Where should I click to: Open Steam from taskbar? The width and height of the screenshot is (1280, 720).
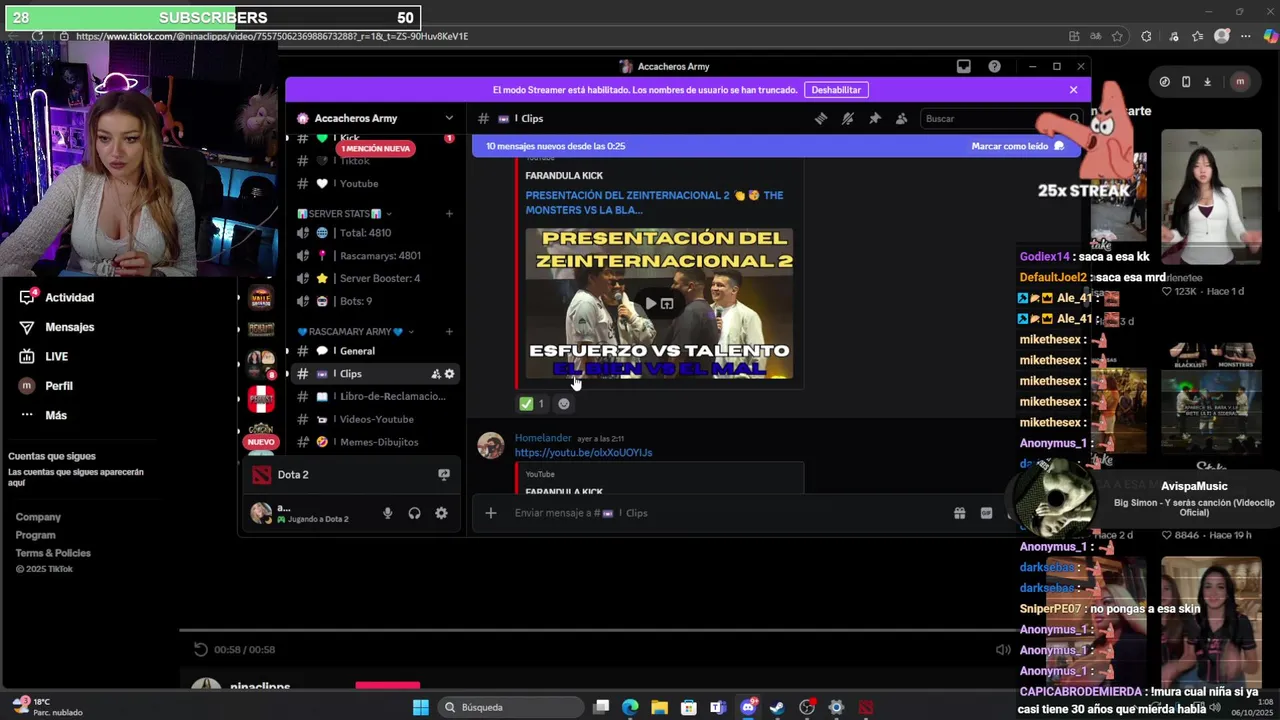[777, 707]
